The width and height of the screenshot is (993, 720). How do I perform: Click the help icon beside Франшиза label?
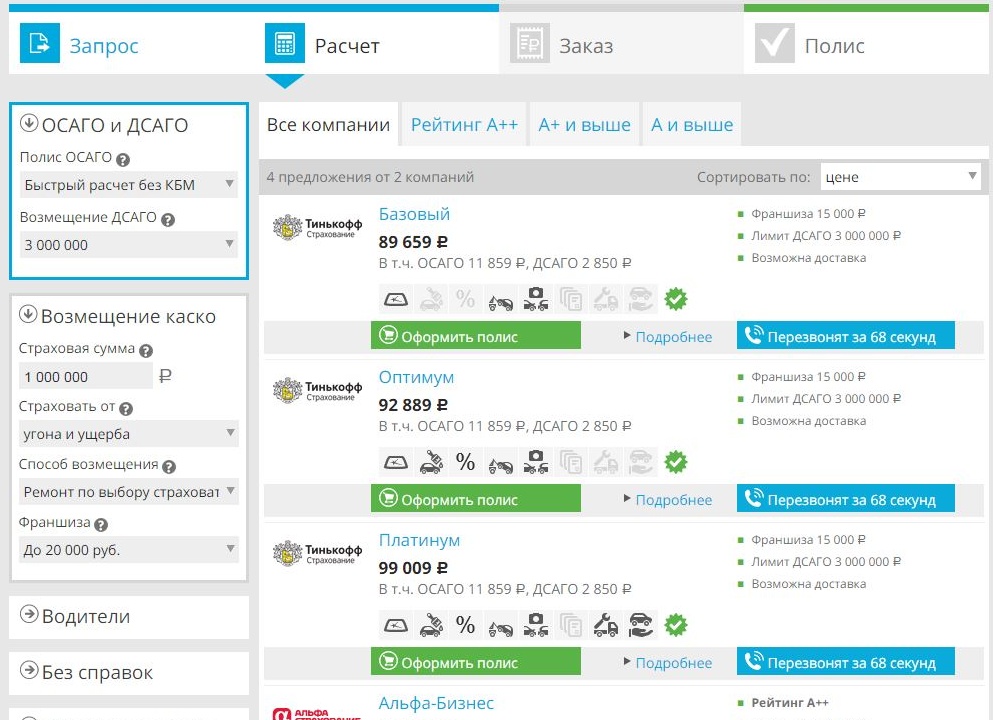pos(101,524)
